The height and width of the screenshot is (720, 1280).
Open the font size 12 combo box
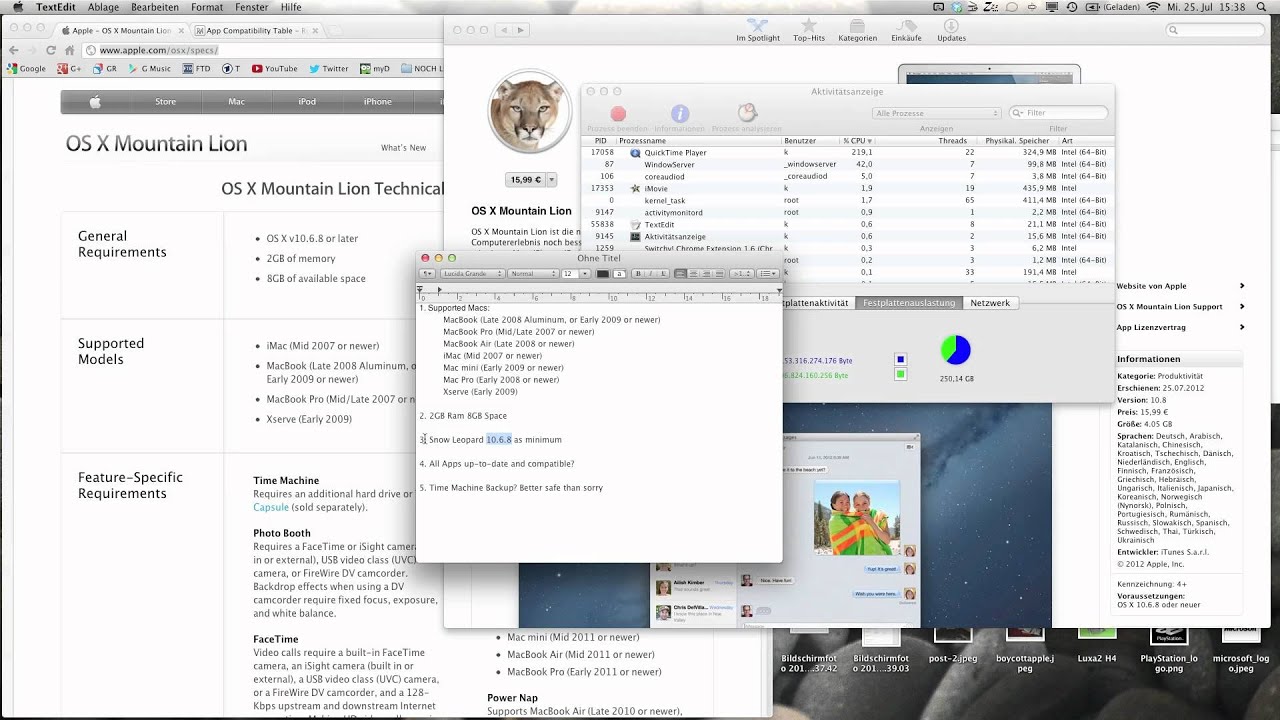[x=577, y=274]
